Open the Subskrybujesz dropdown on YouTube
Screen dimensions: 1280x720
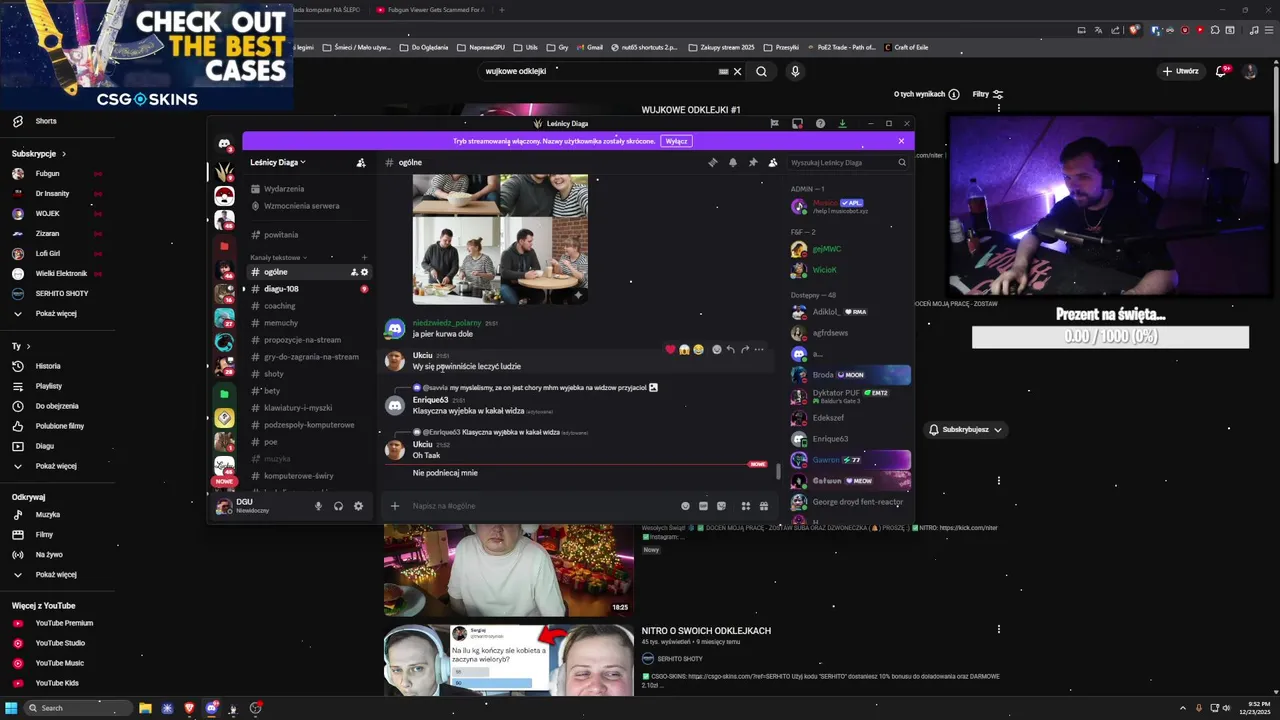(965, 430)
